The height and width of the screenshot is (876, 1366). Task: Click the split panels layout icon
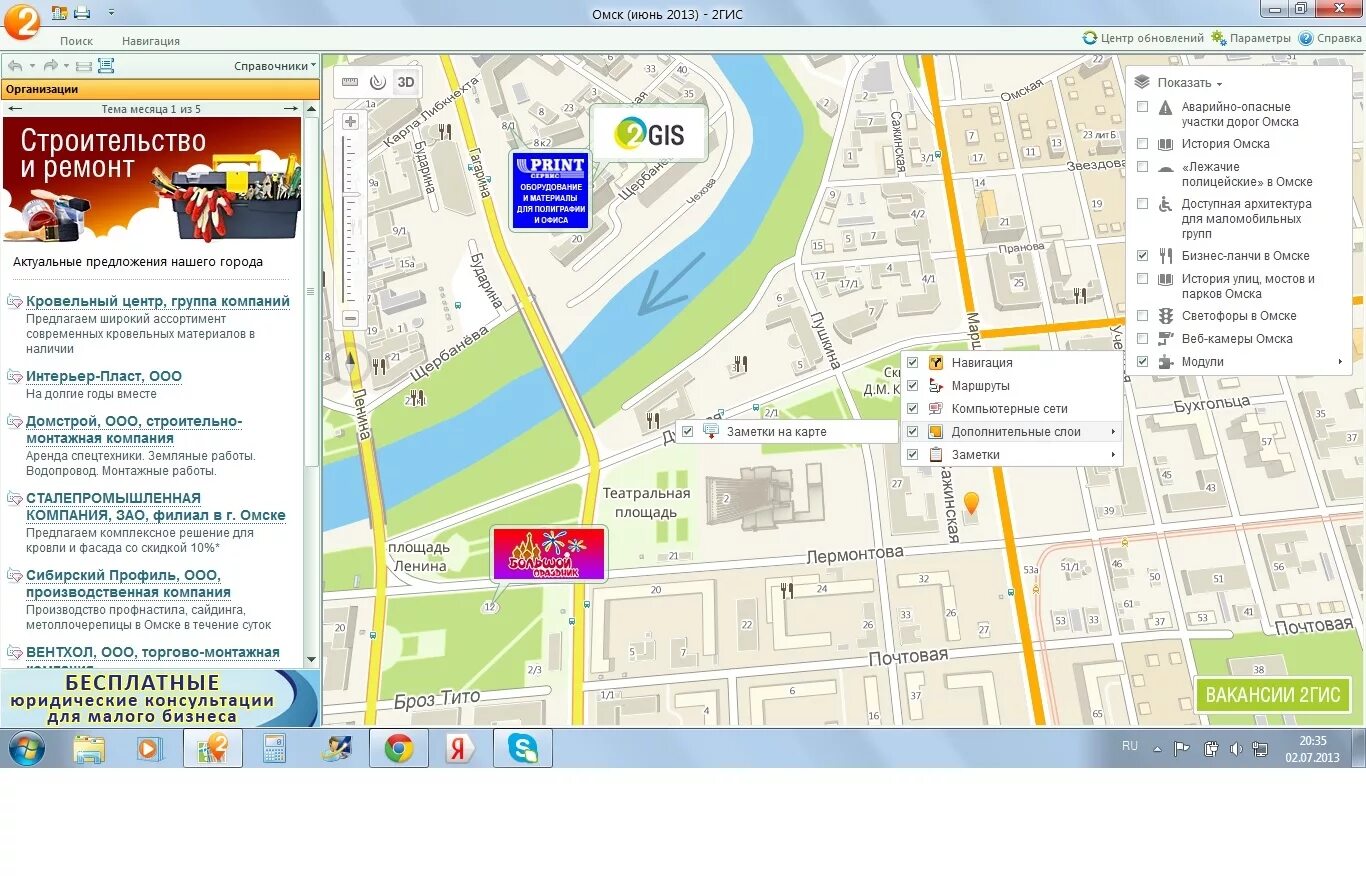coord(84,66)
